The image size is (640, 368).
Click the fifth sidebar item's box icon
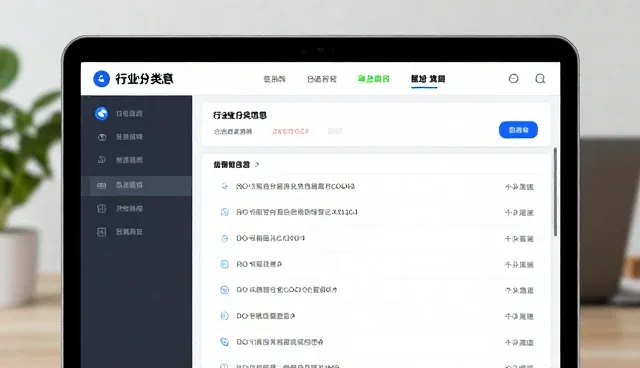[101, 208]
